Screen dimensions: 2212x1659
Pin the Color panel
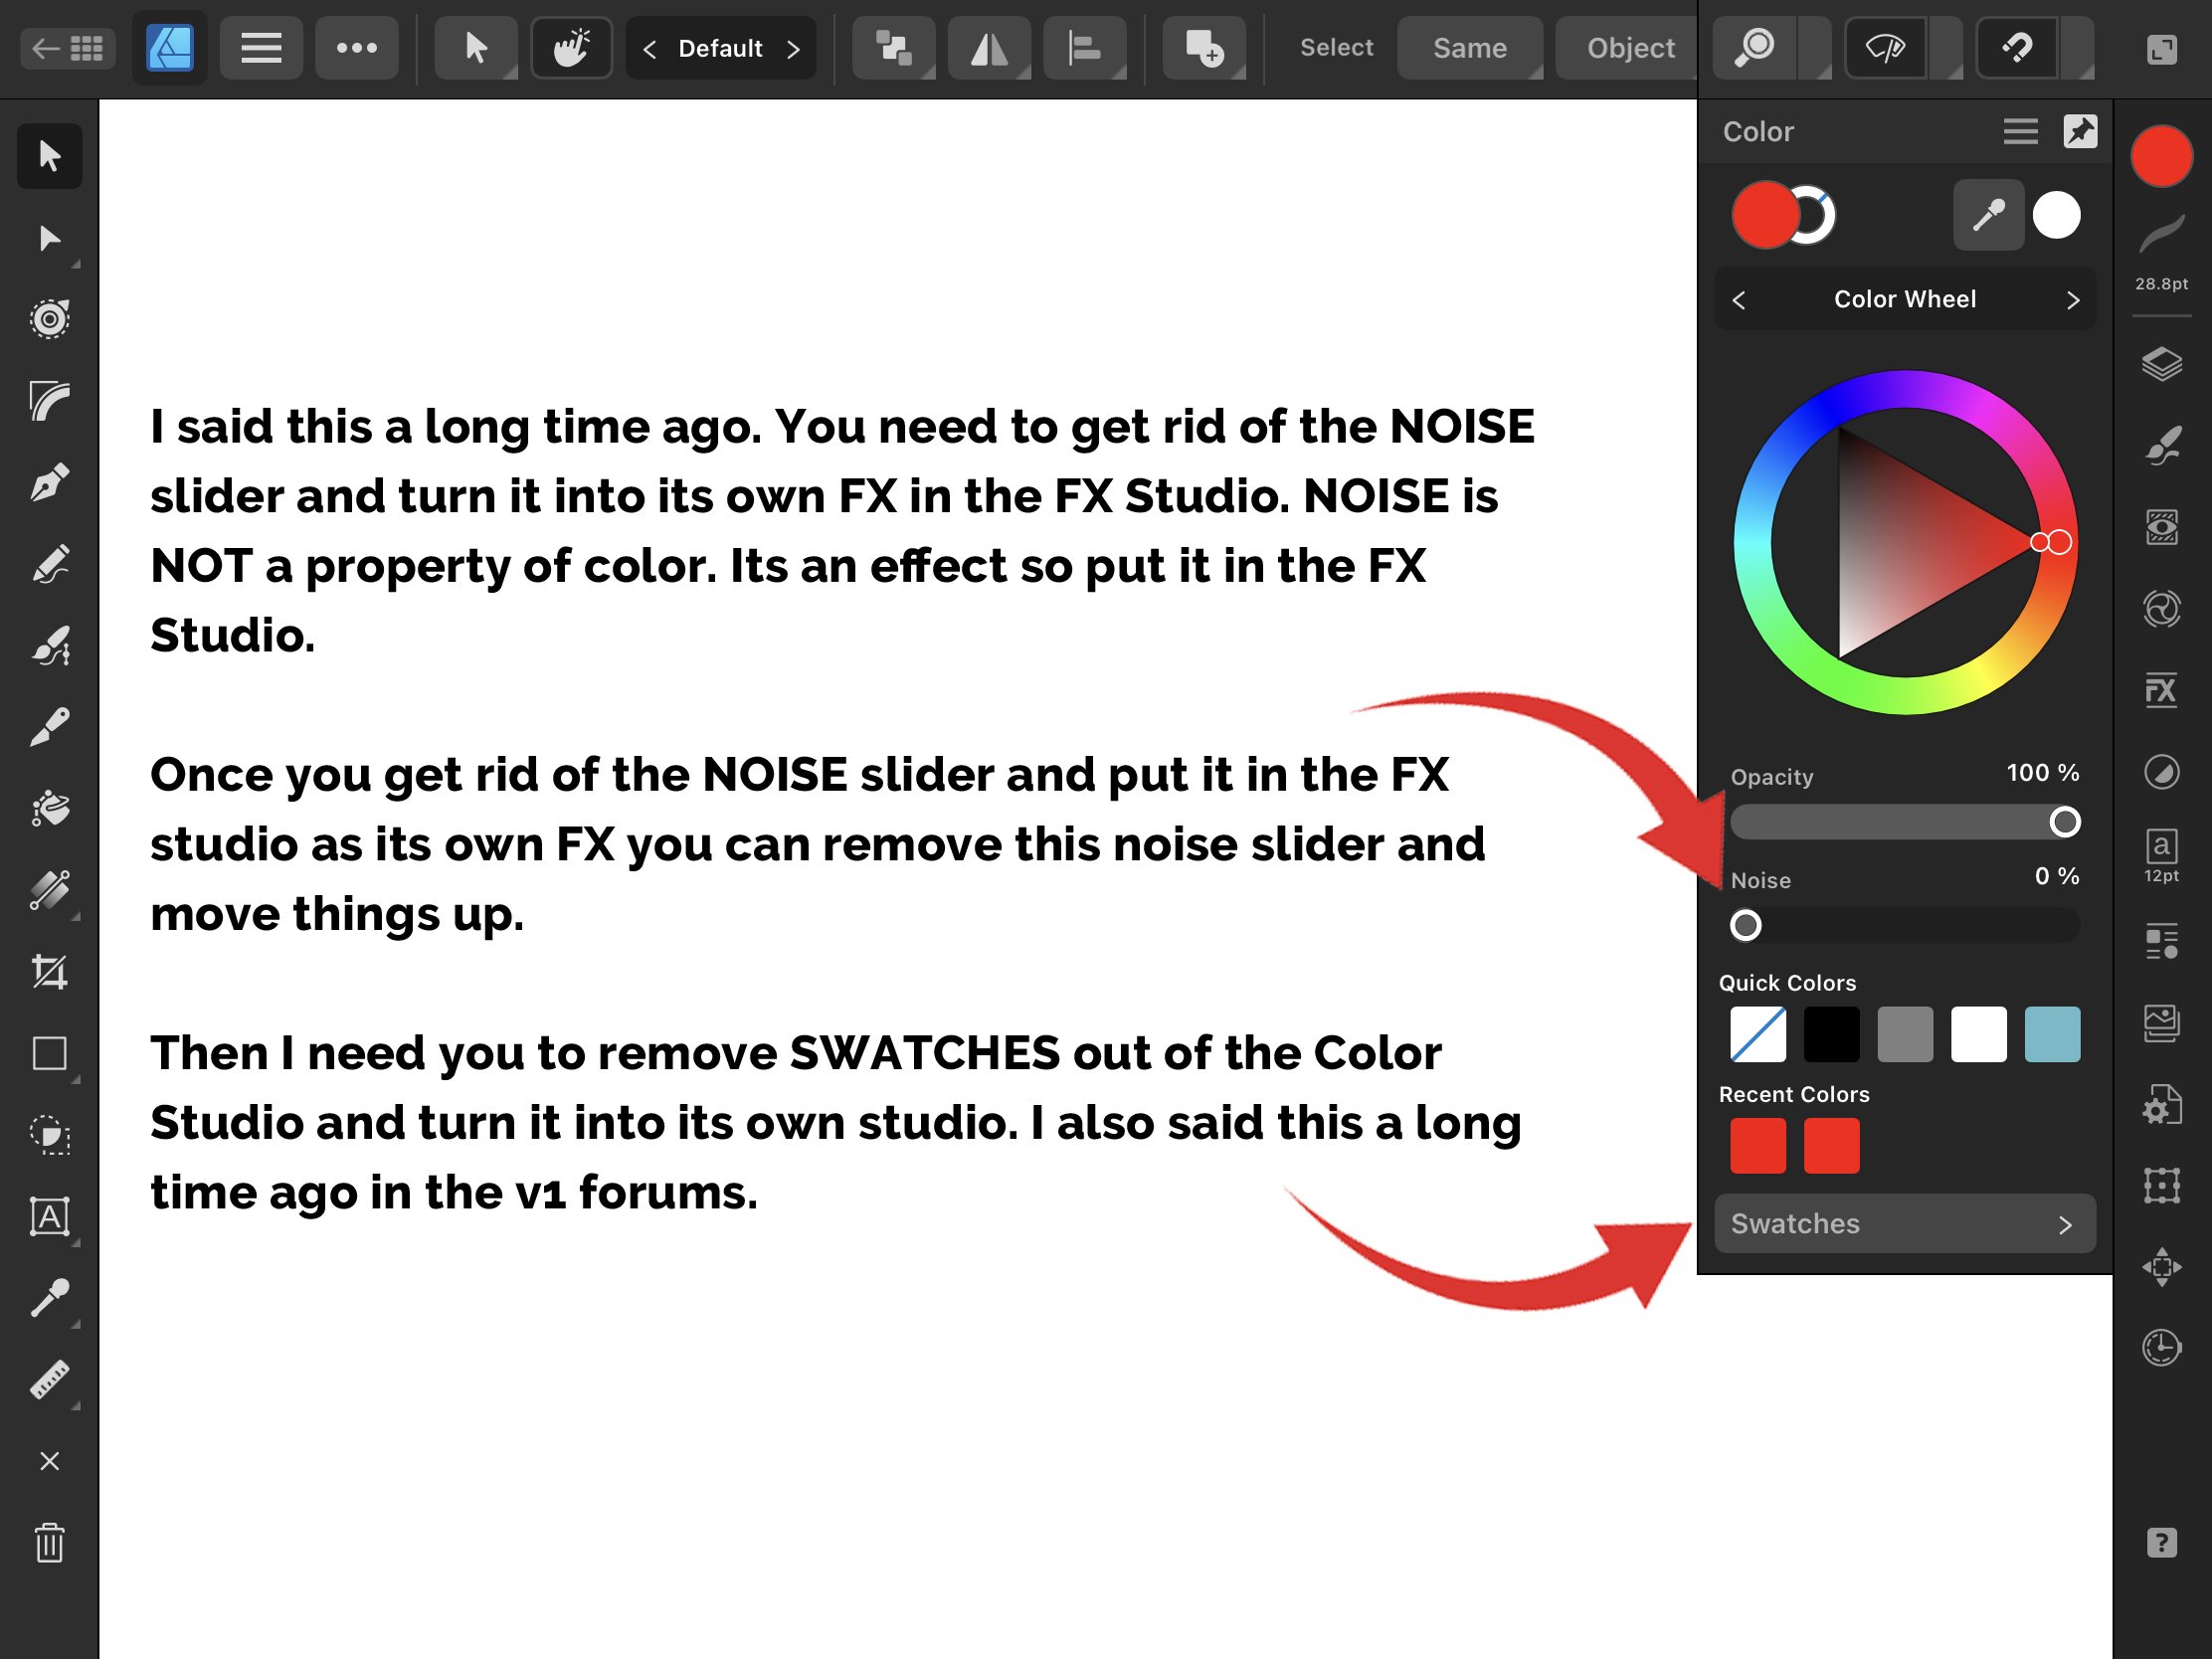pos(2080,131)
